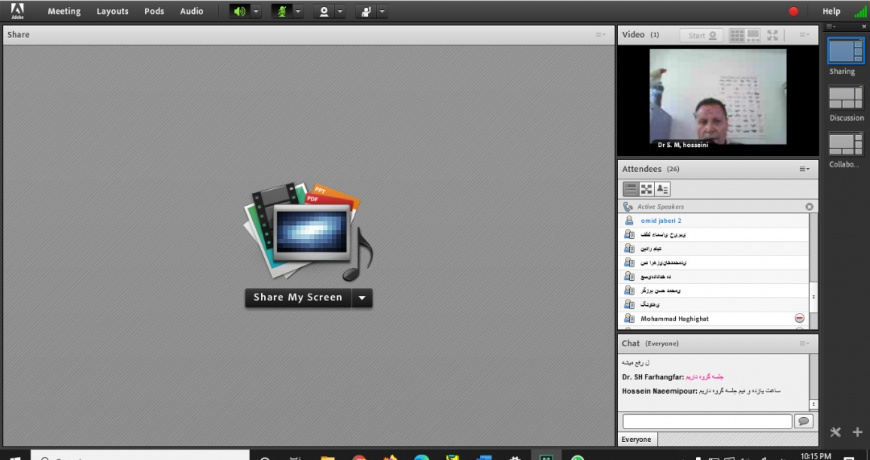The image size is (870, 460).
Task: Open the Meeting menu
Action: [64, 11]
